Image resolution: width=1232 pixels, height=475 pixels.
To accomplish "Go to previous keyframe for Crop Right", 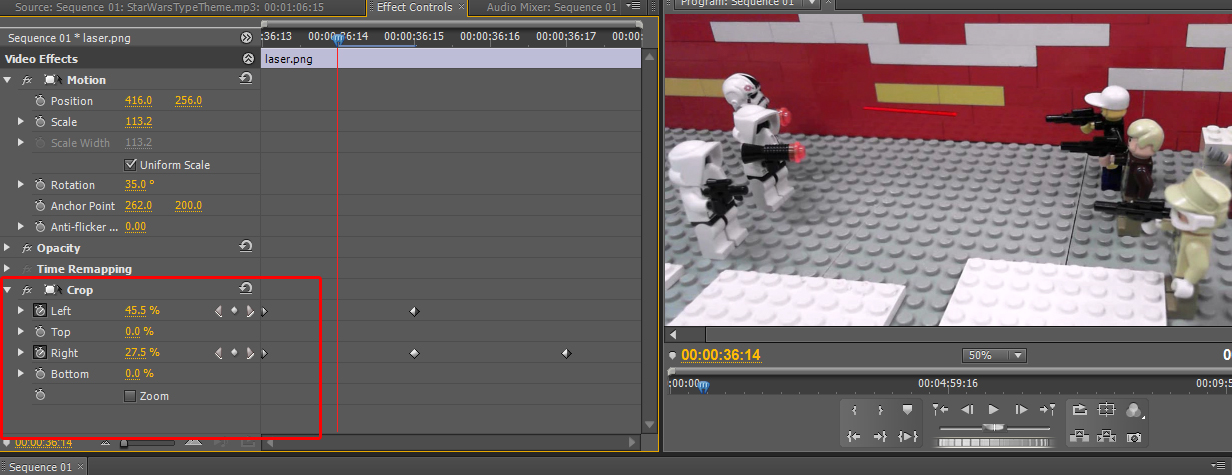I will [x=219, y=353].
